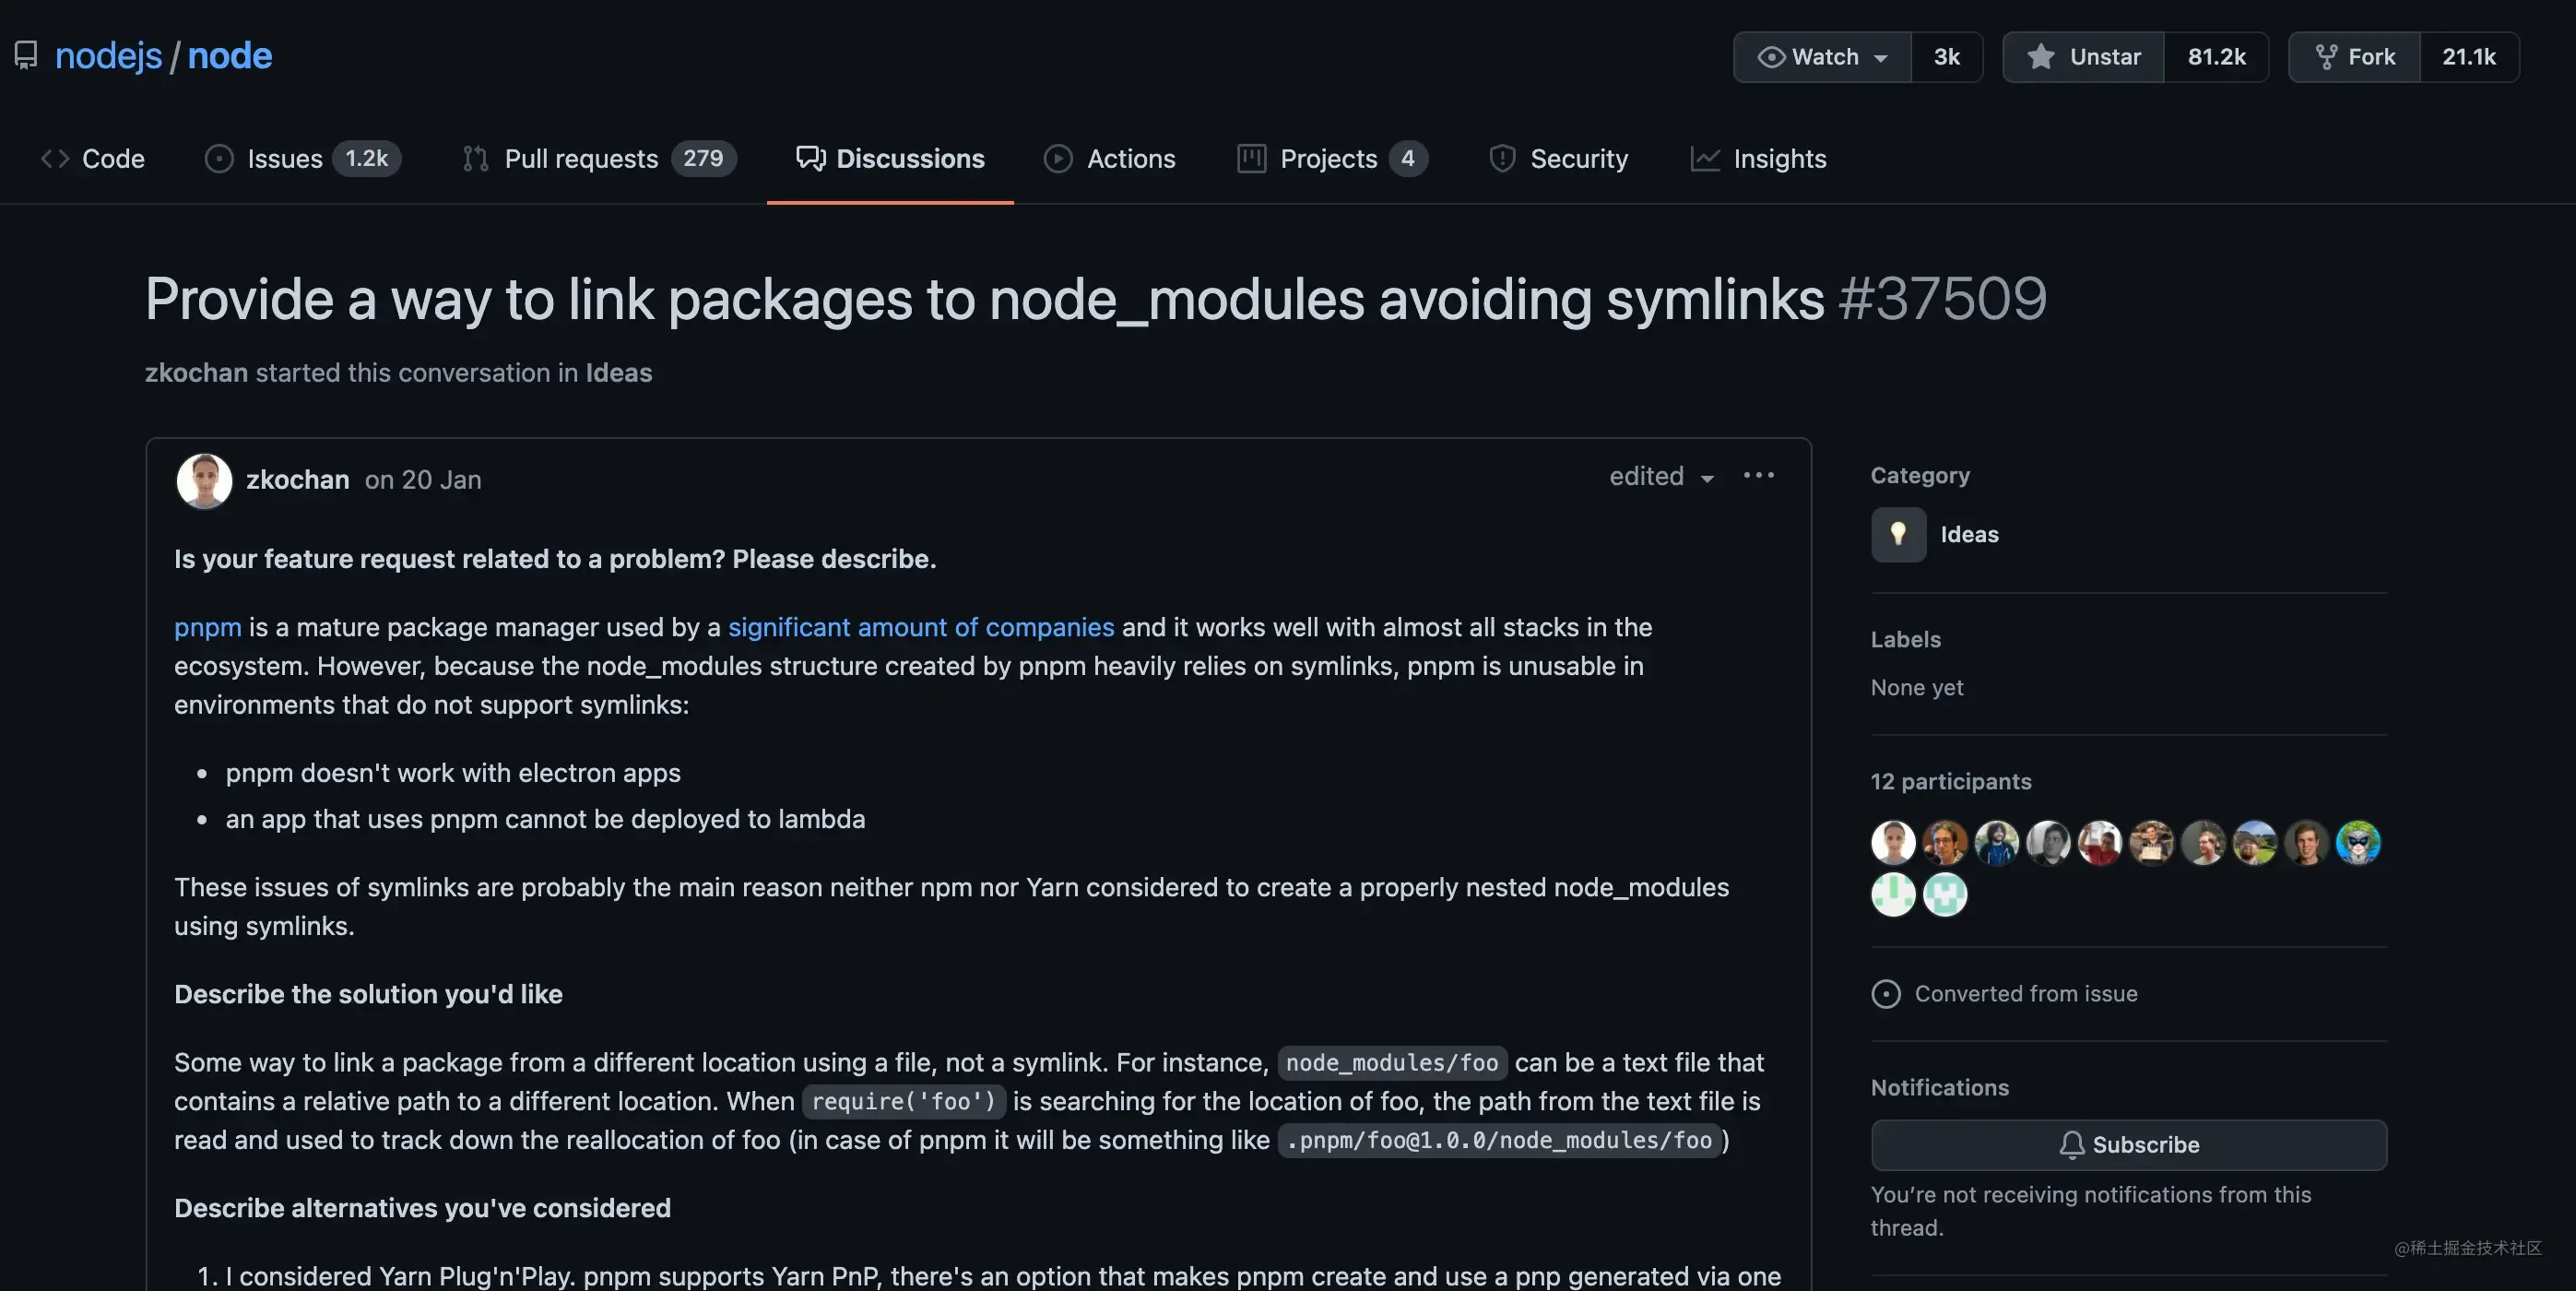The image size is (2576, 1291).
Task: Open the nodejs organization link
Action: 108,55
